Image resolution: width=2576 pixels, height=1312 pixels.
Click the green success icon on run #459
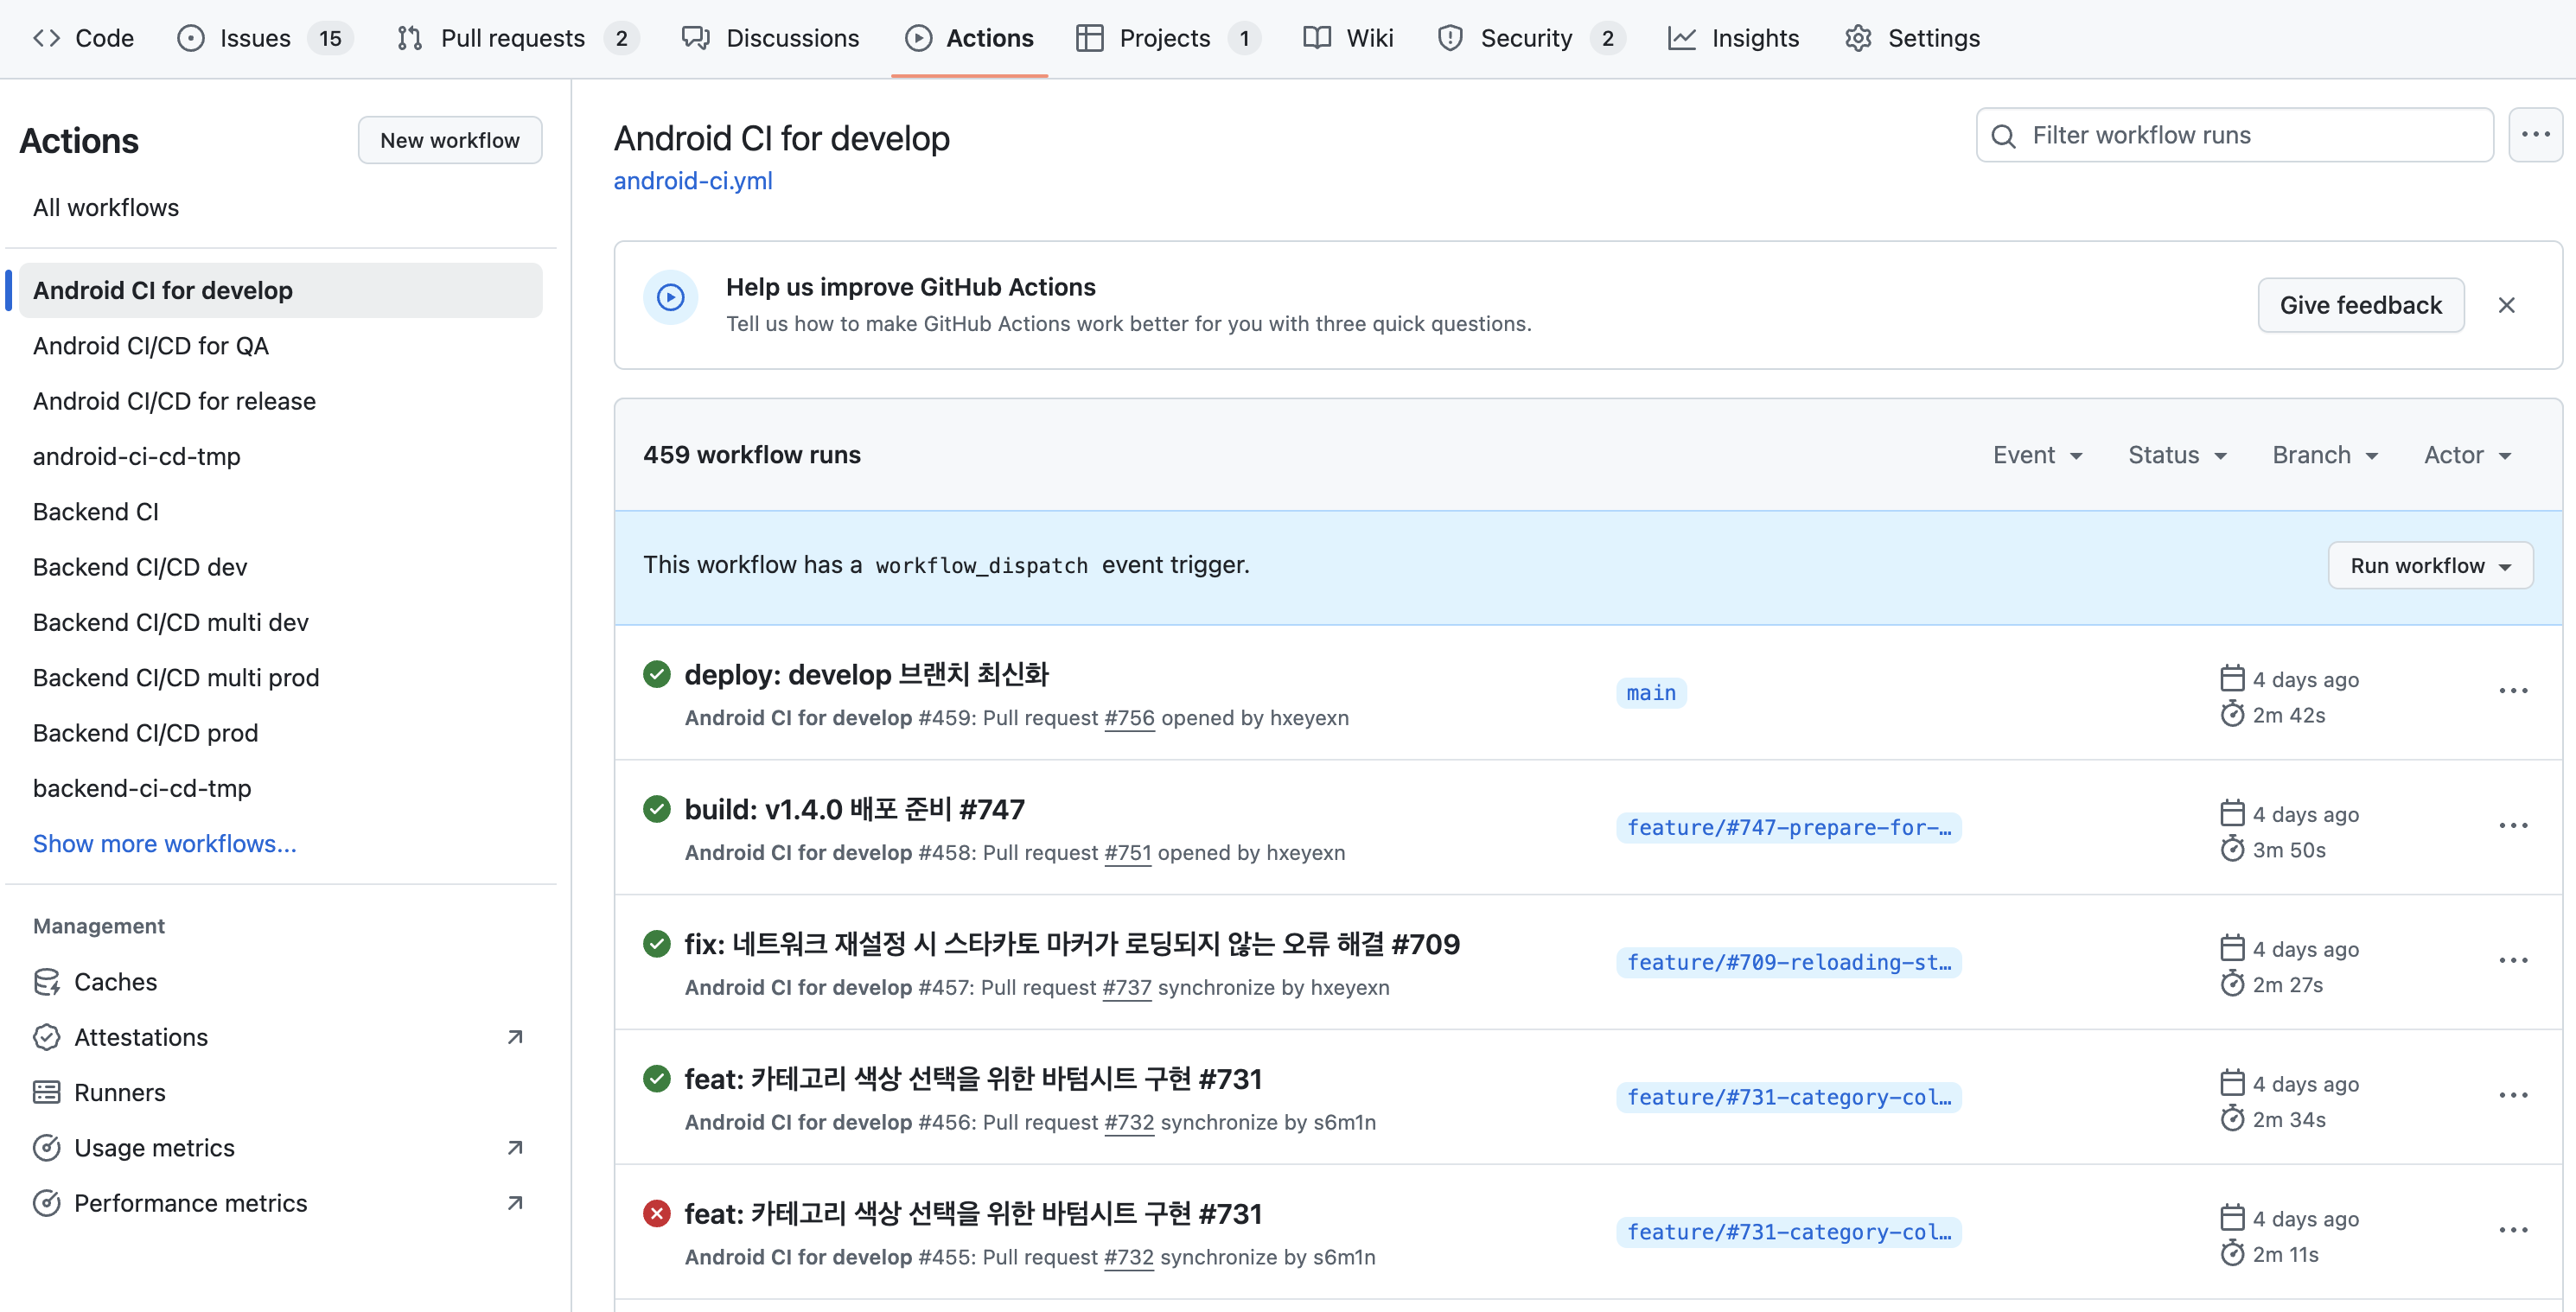click(656, 674)
